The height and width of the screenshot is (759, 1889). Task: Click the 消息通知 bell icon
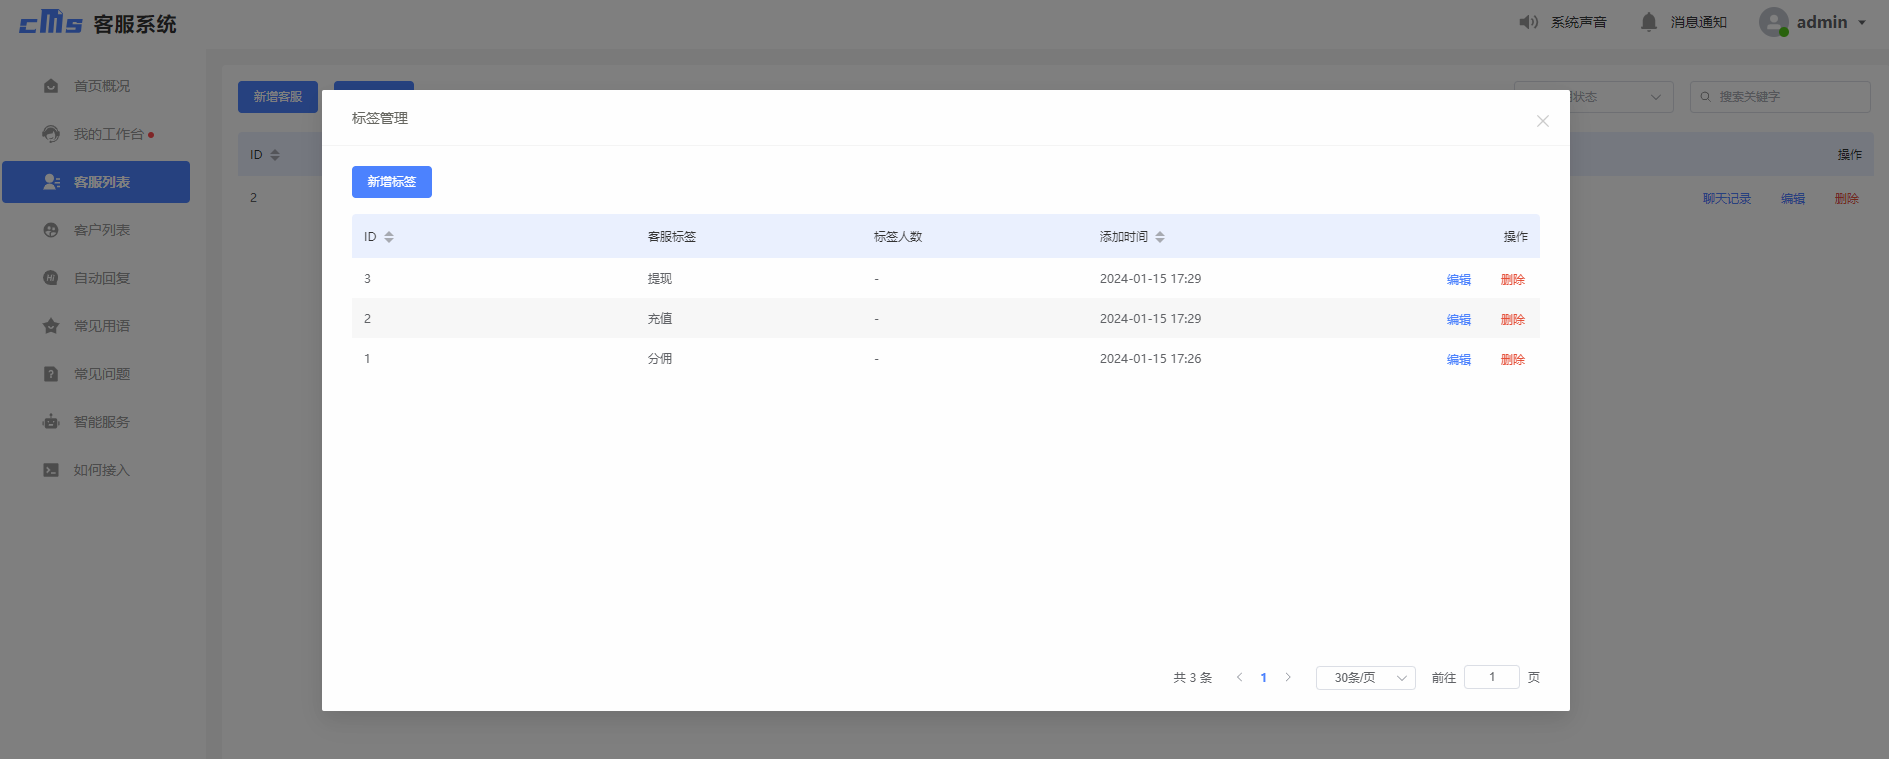coord(1649,22)
